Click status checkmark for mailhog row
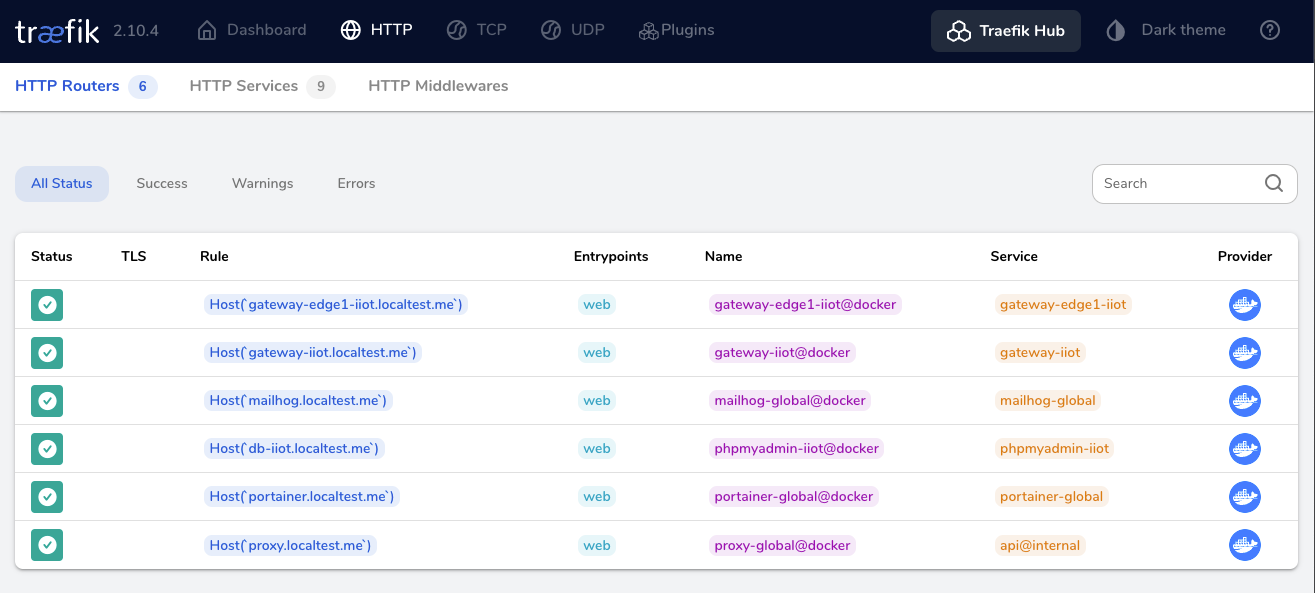The height and width of the screenshot is (593, 1315). 47,401
